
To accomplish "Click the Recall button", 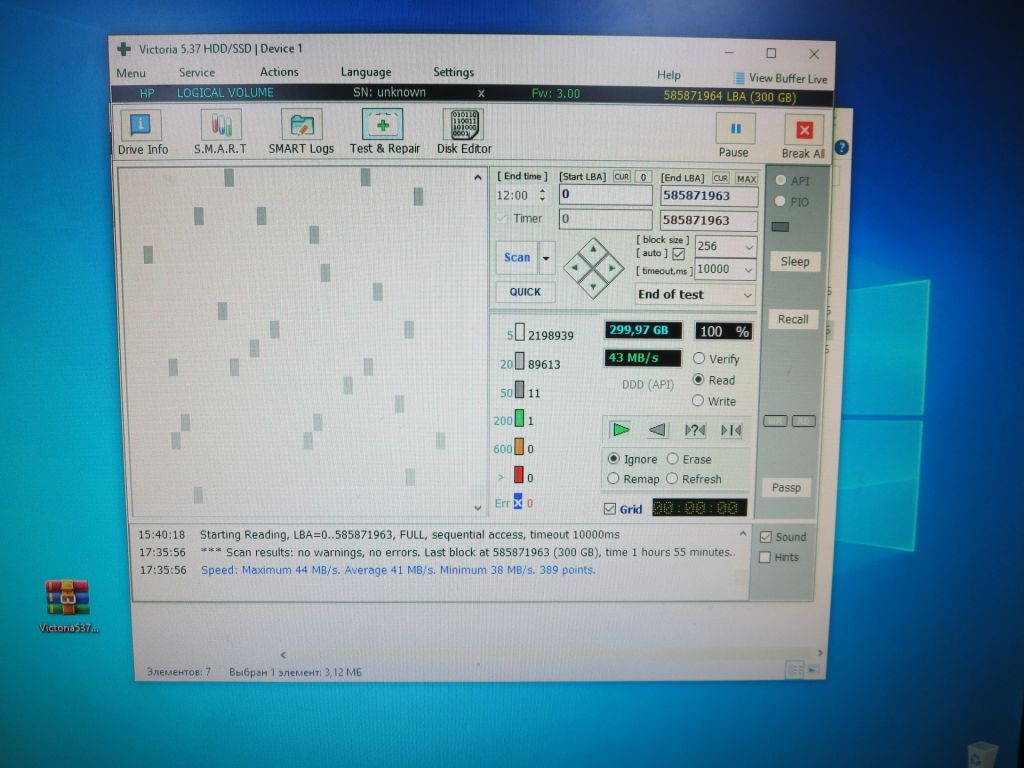I will coord(793,319).
